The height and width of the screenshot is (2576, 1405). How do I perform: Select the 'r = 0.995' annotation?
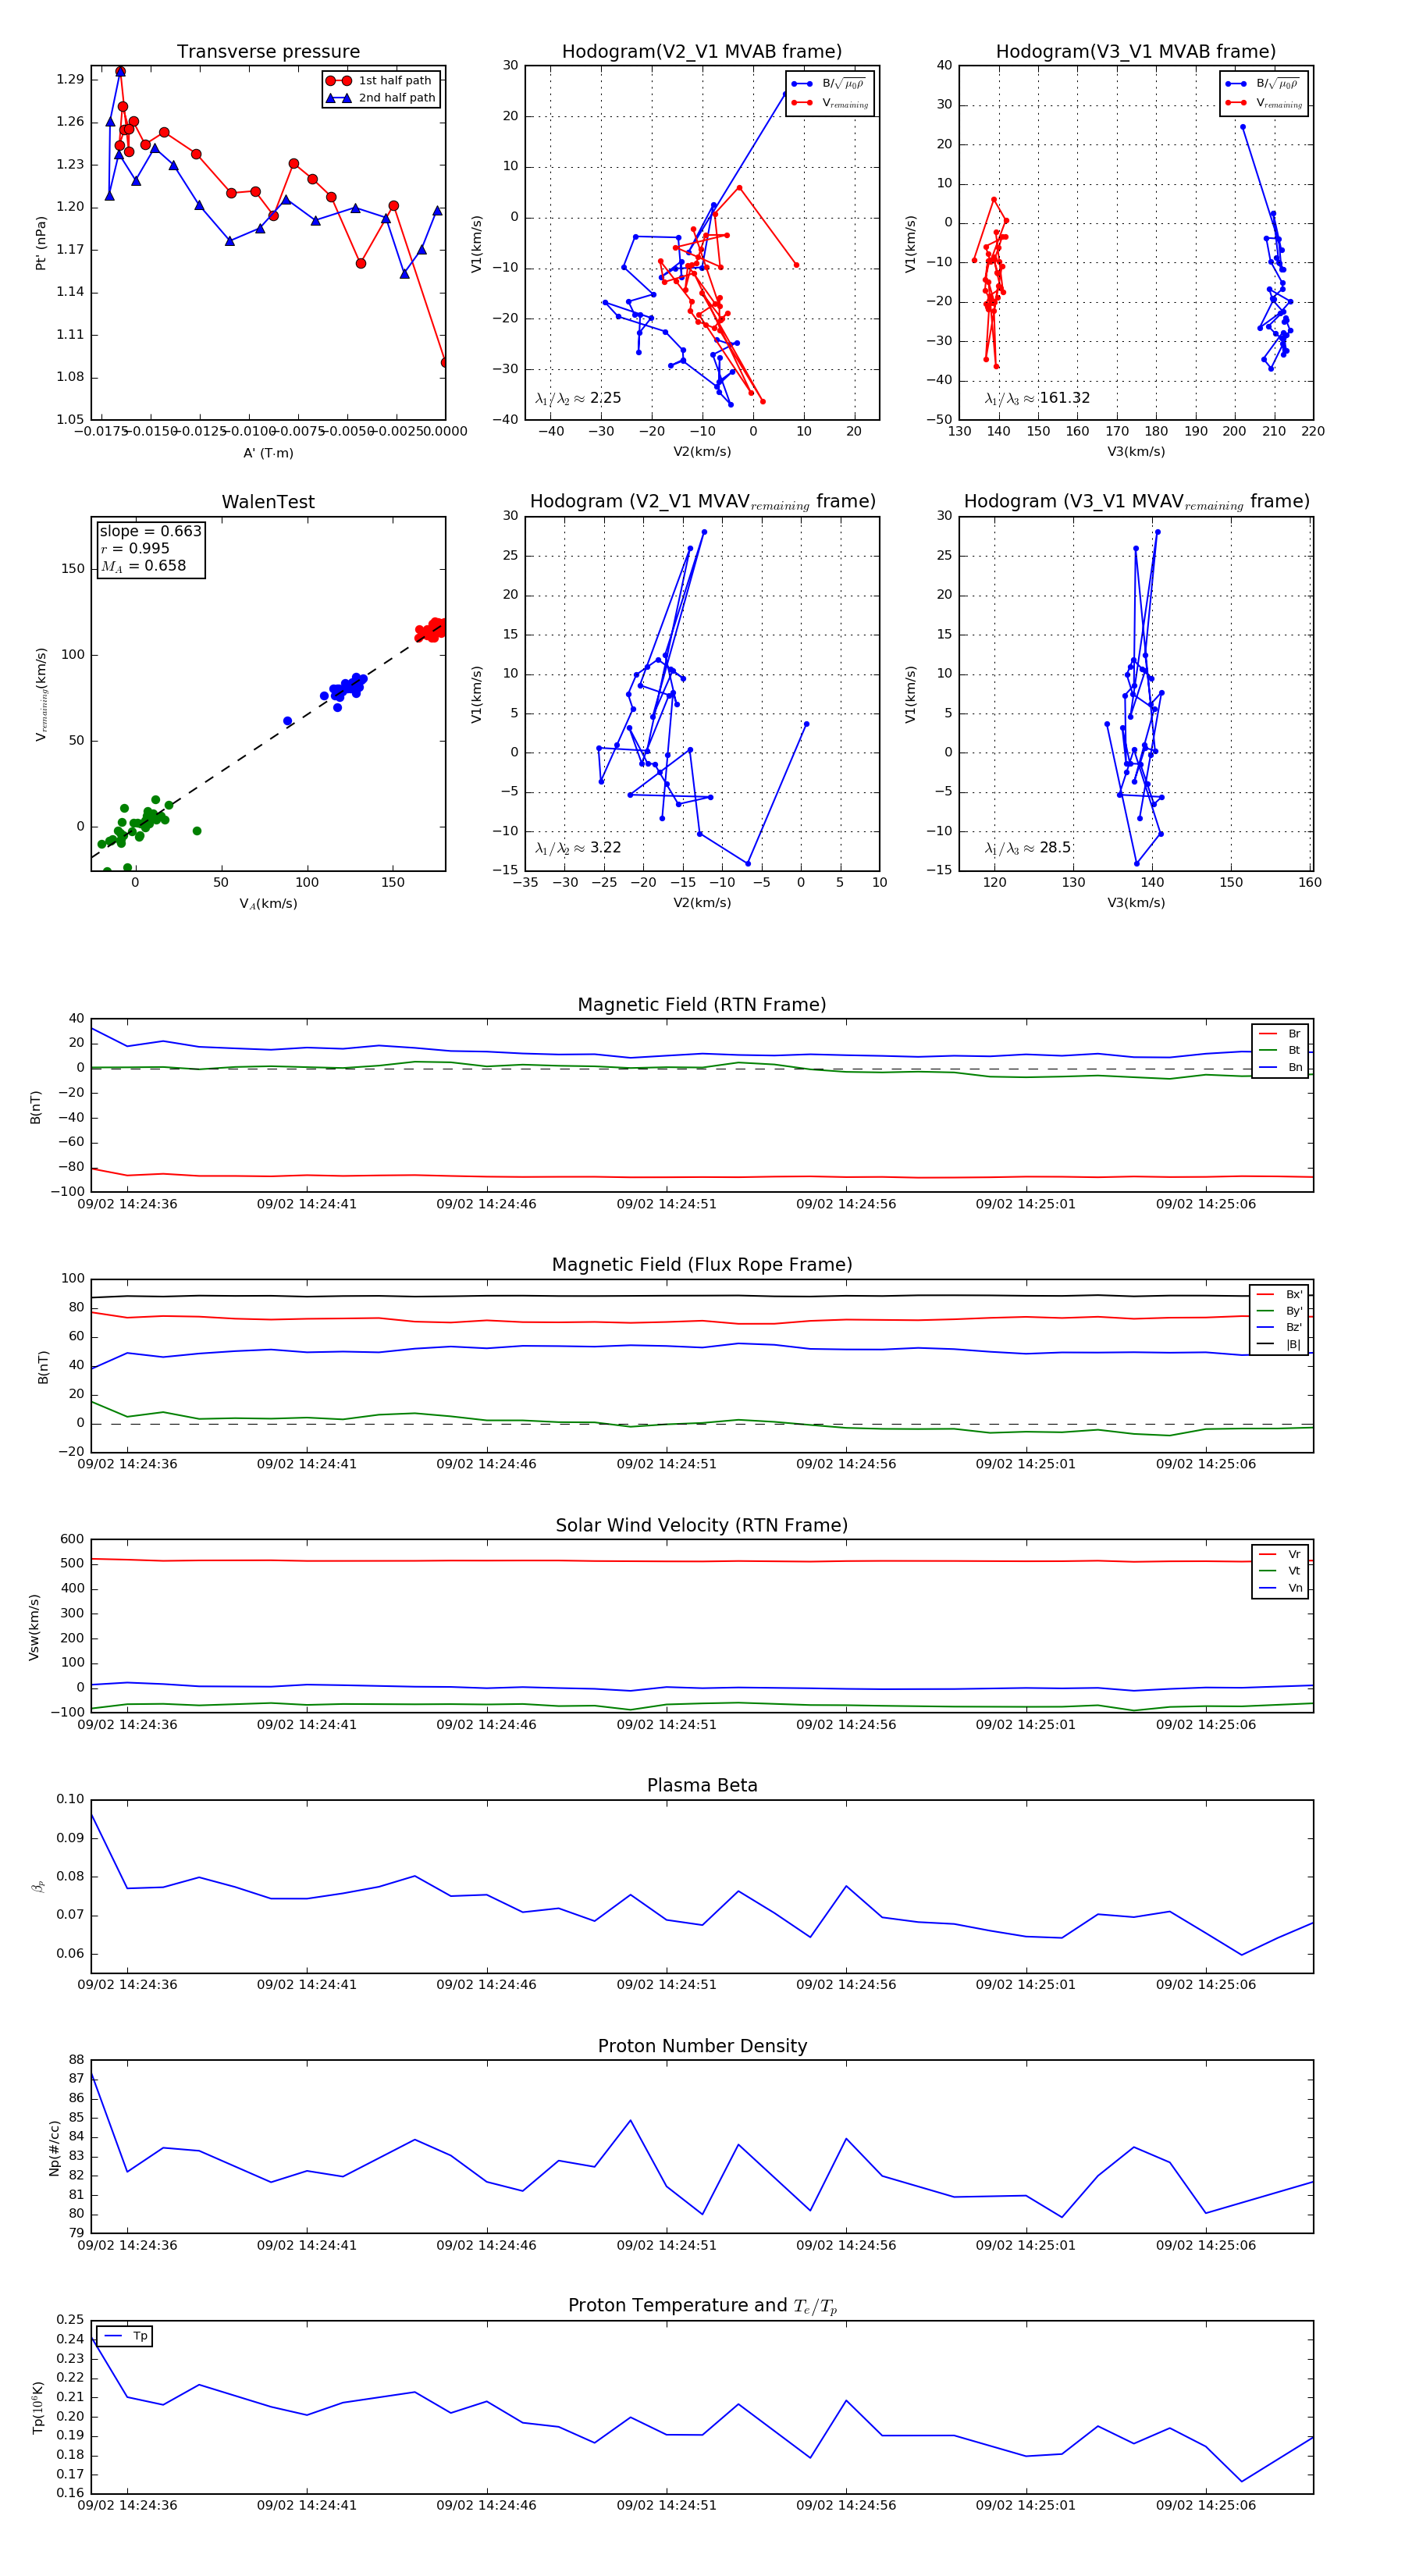(x=135, y=548)
